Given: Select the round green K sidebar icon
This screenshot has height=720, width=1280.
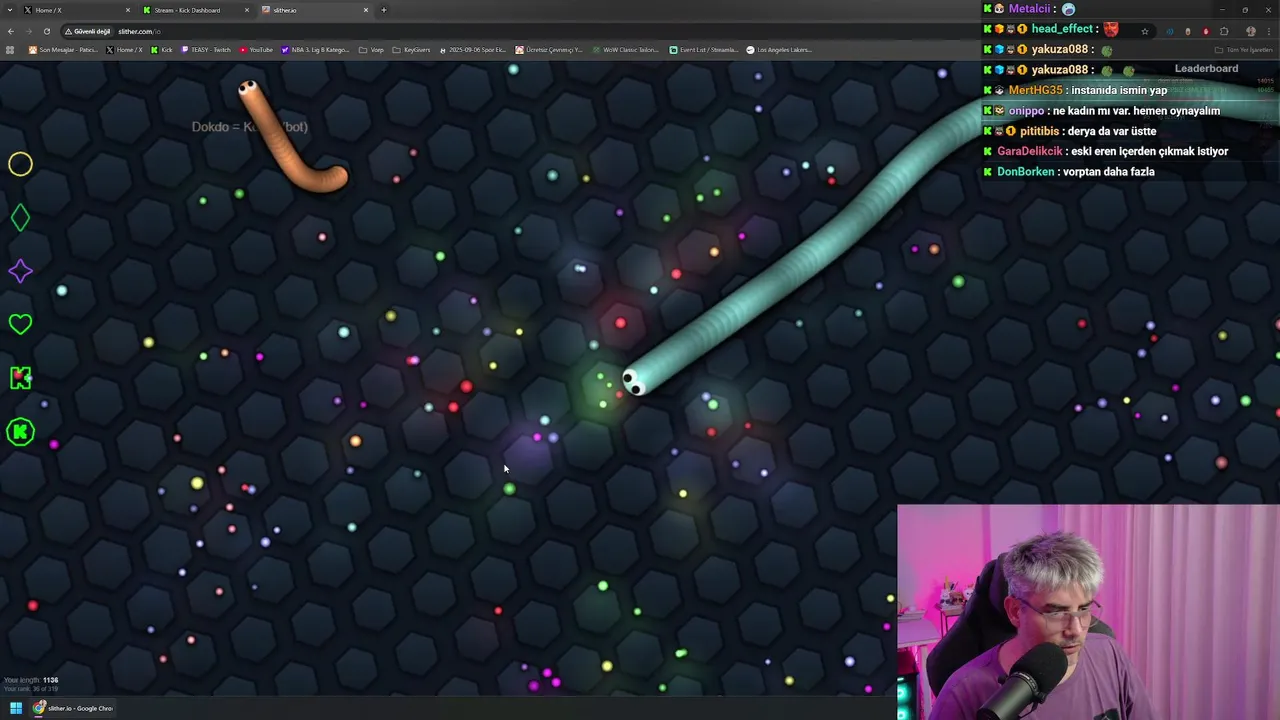Looking at the screenshot, I should click(20, 432).
